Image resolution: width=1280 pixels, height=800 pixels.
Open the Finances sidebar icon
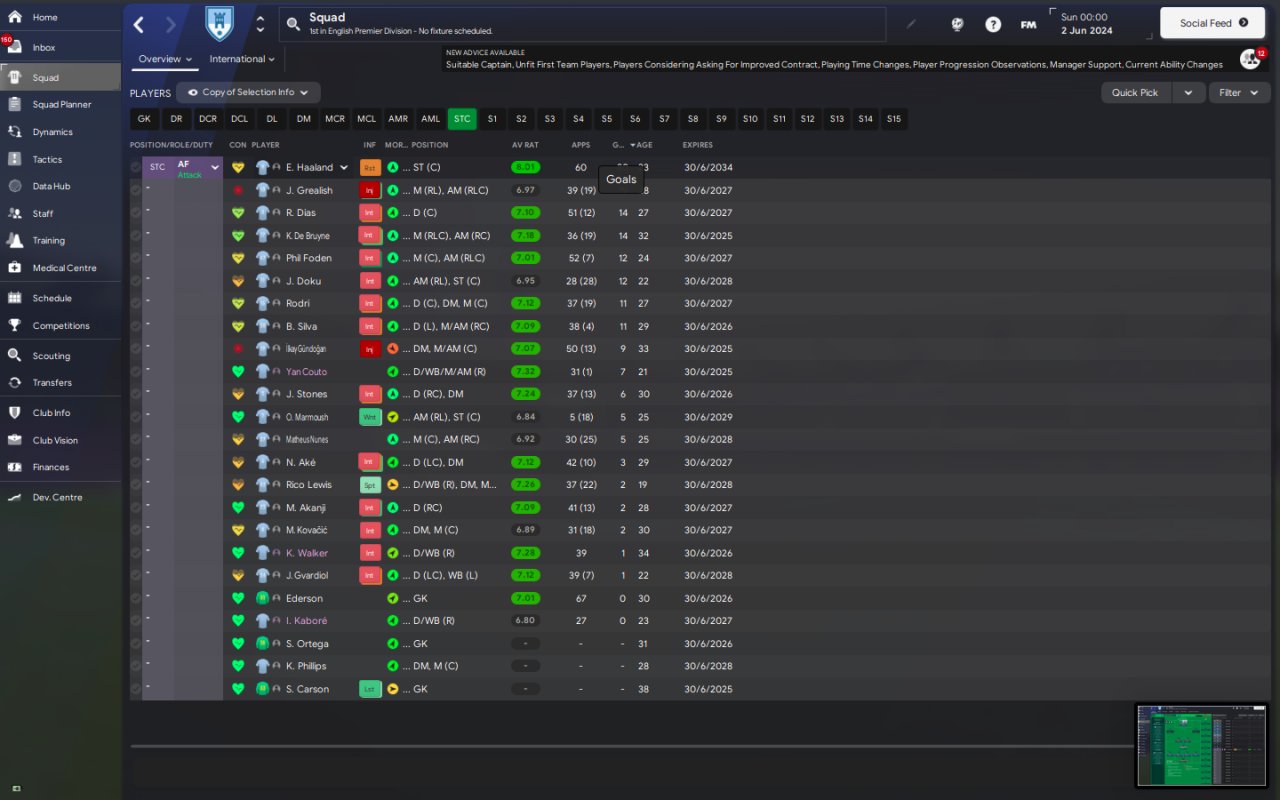[x=14, y=467]
